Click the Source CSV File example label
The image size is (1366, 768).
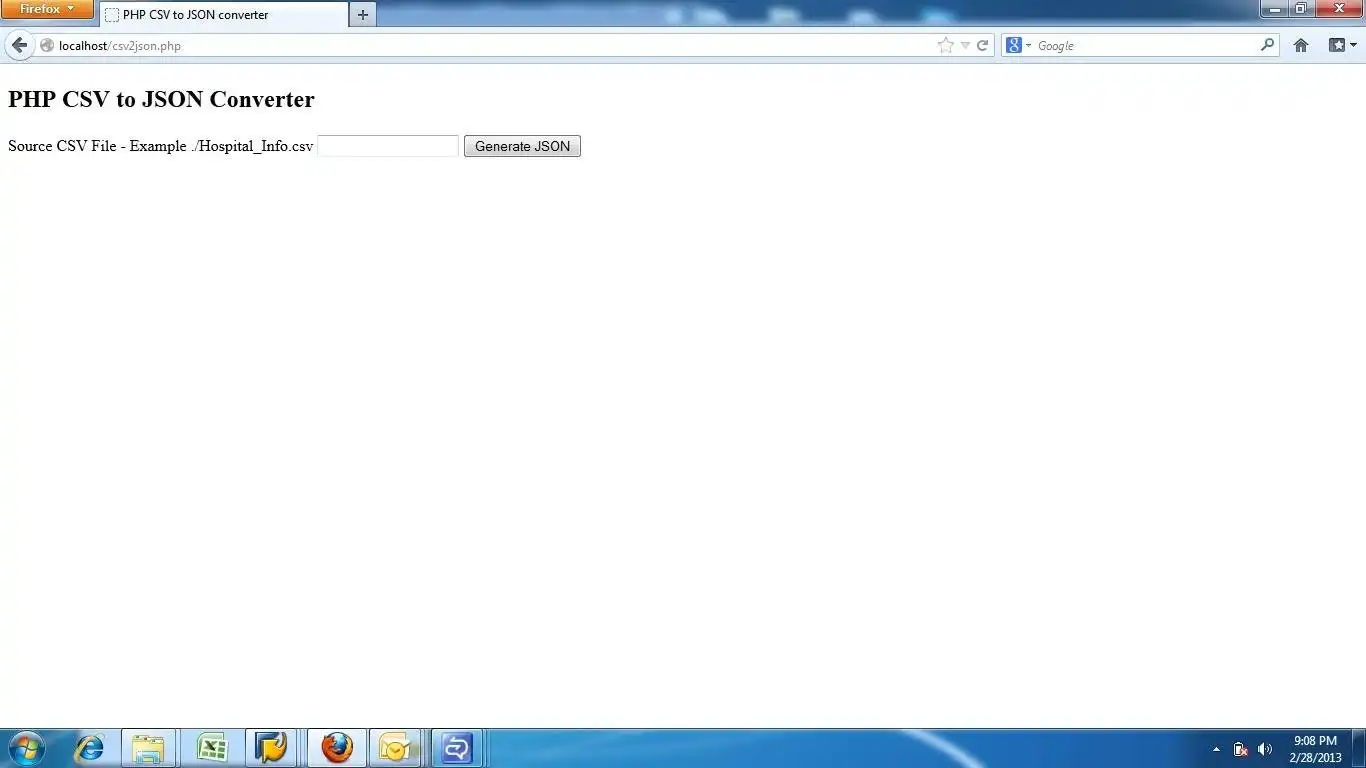pos(160,146)
